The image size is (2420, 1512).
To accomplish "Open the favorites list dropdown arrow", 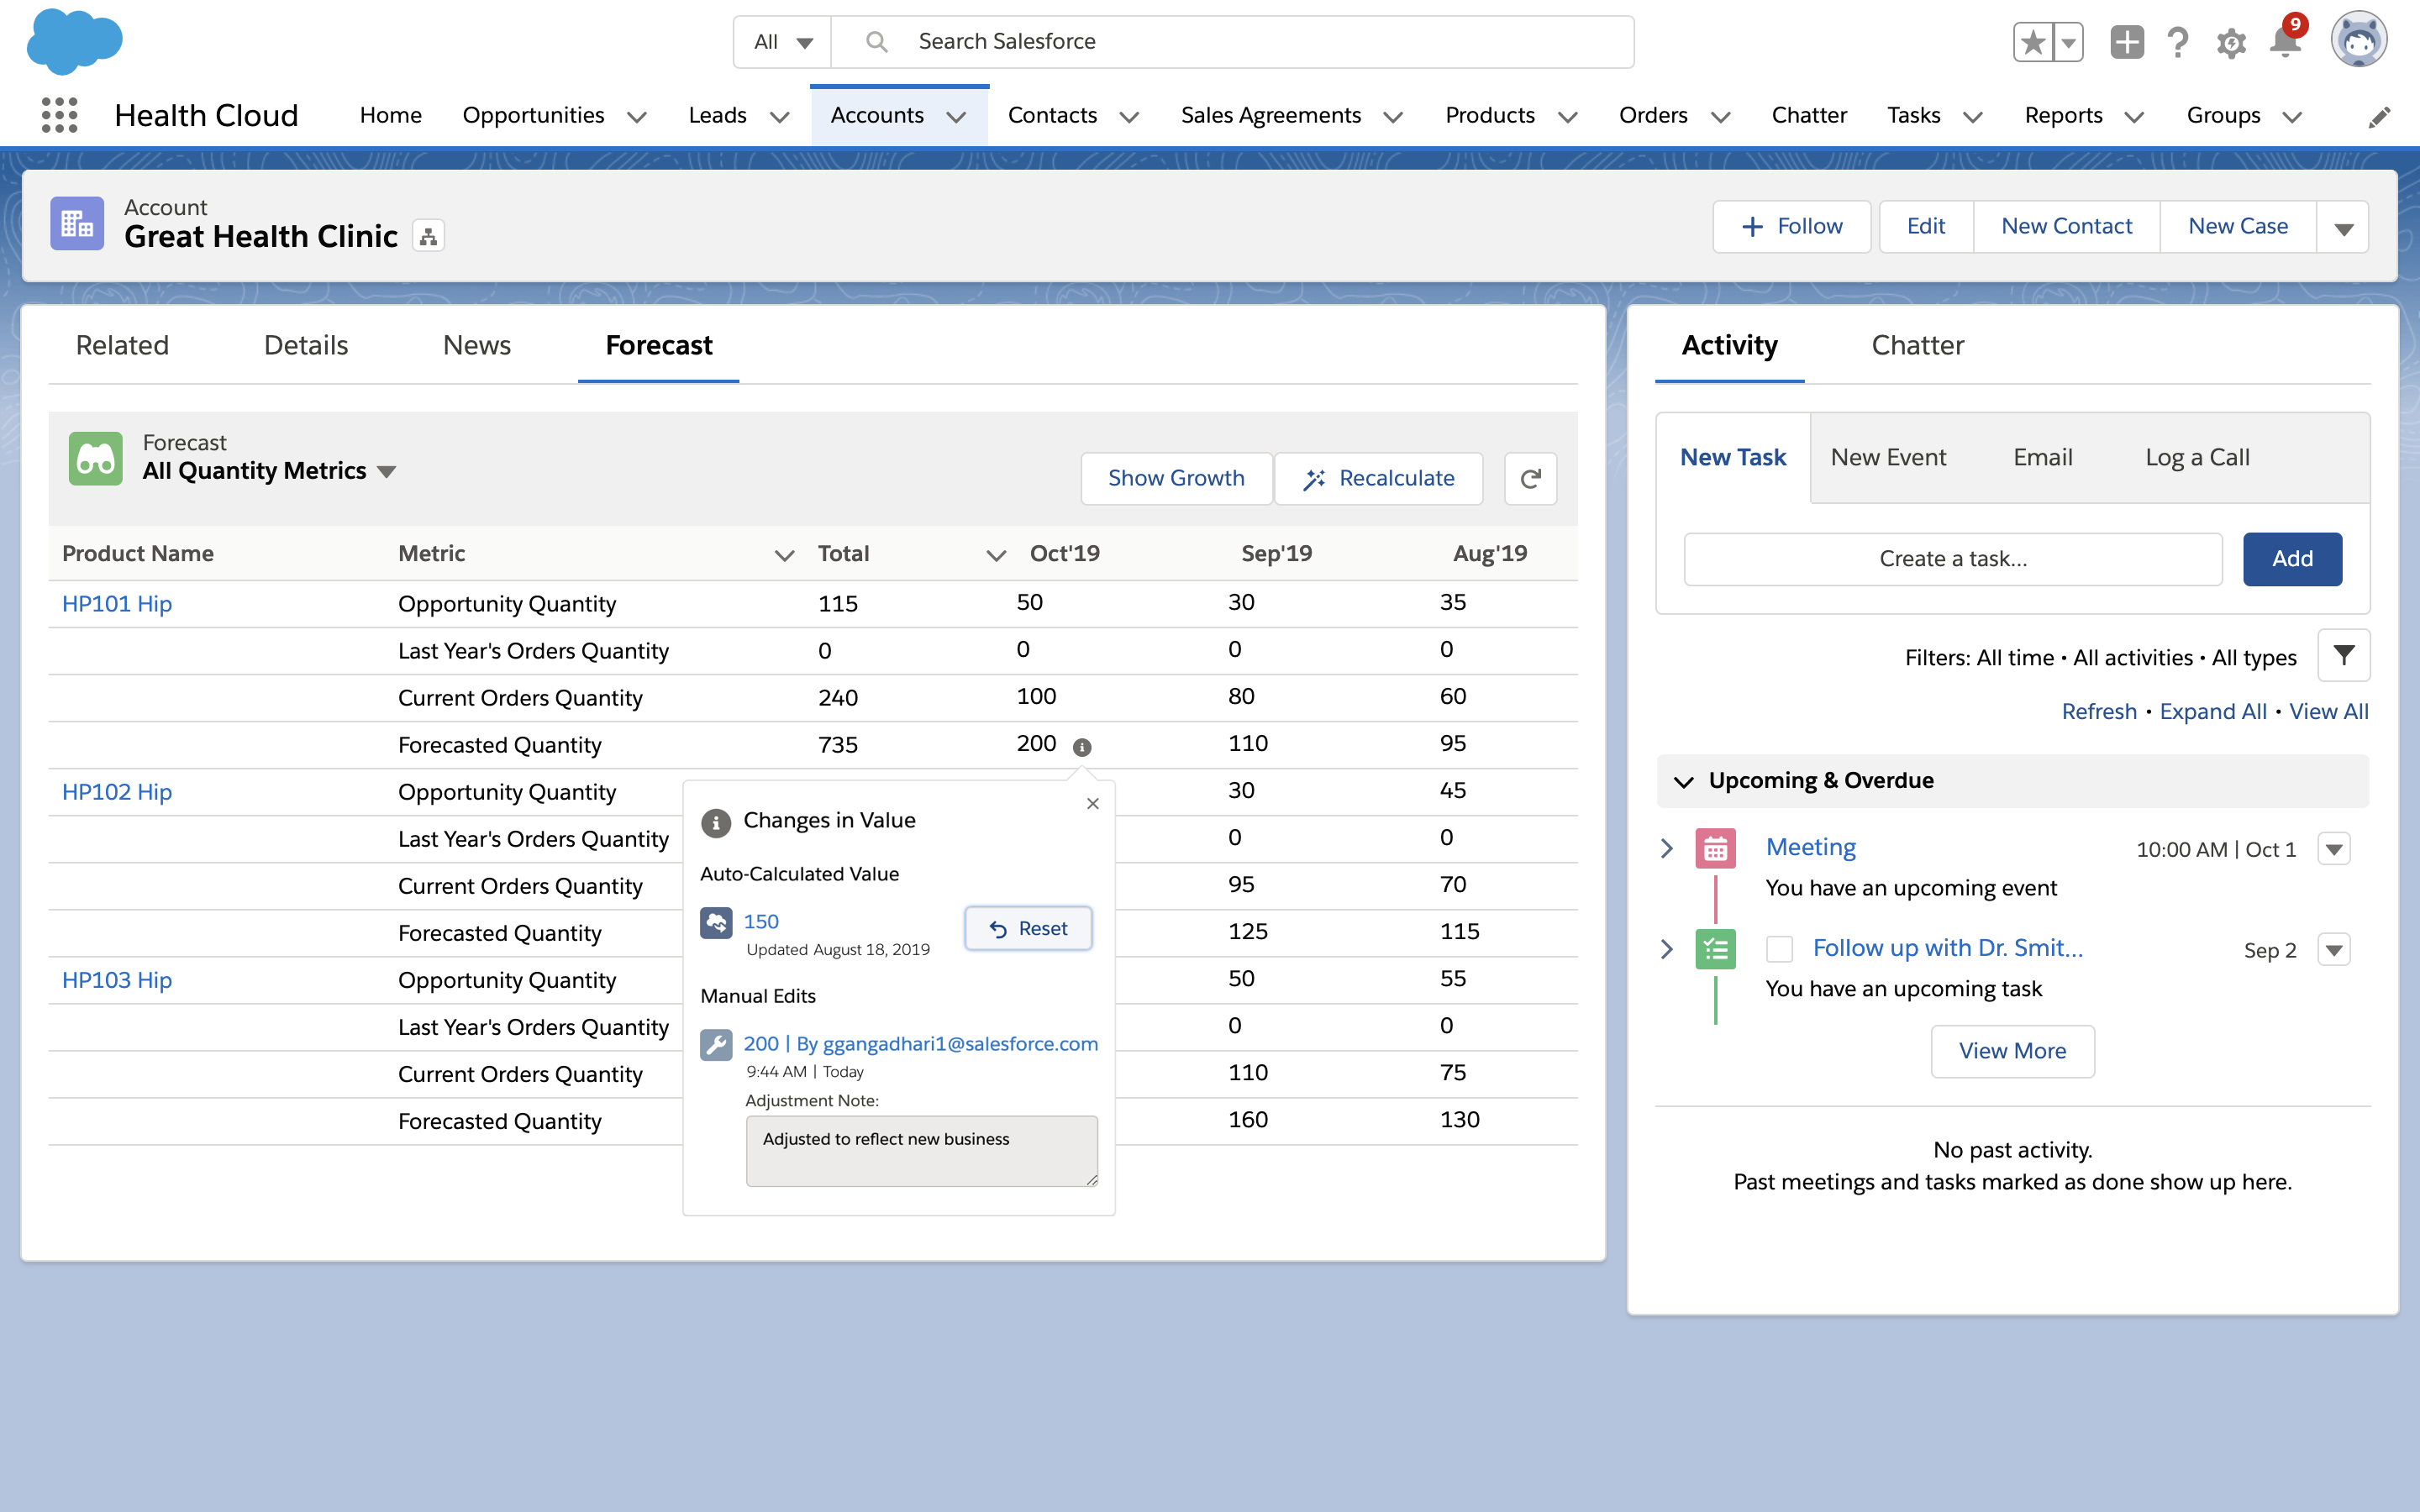I will [x=2068, y=42].
